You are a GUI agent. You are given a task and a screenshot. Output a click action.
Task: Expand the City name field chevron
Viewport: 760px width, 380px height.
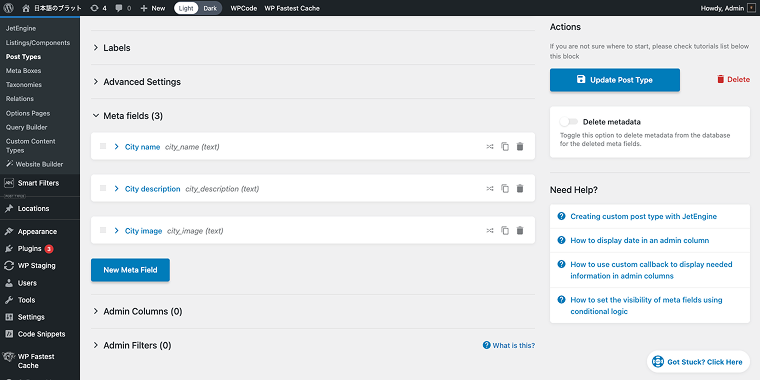(116, 146)
